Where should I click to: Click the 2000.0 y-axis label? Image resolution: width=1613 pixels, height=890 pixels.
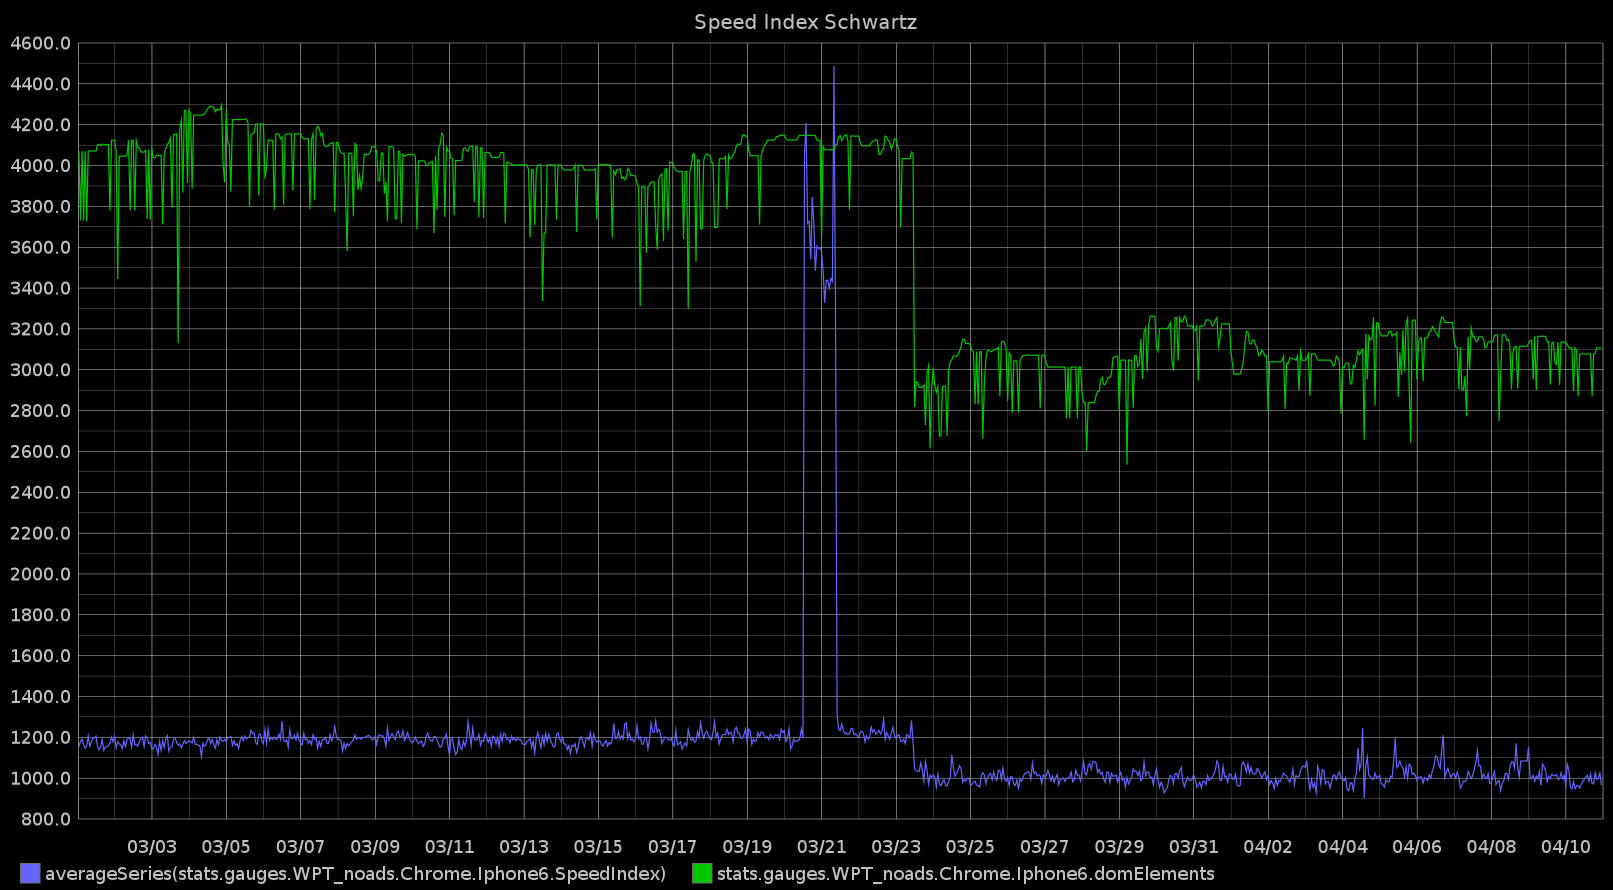pyautogui.click(x=40, y=574)
